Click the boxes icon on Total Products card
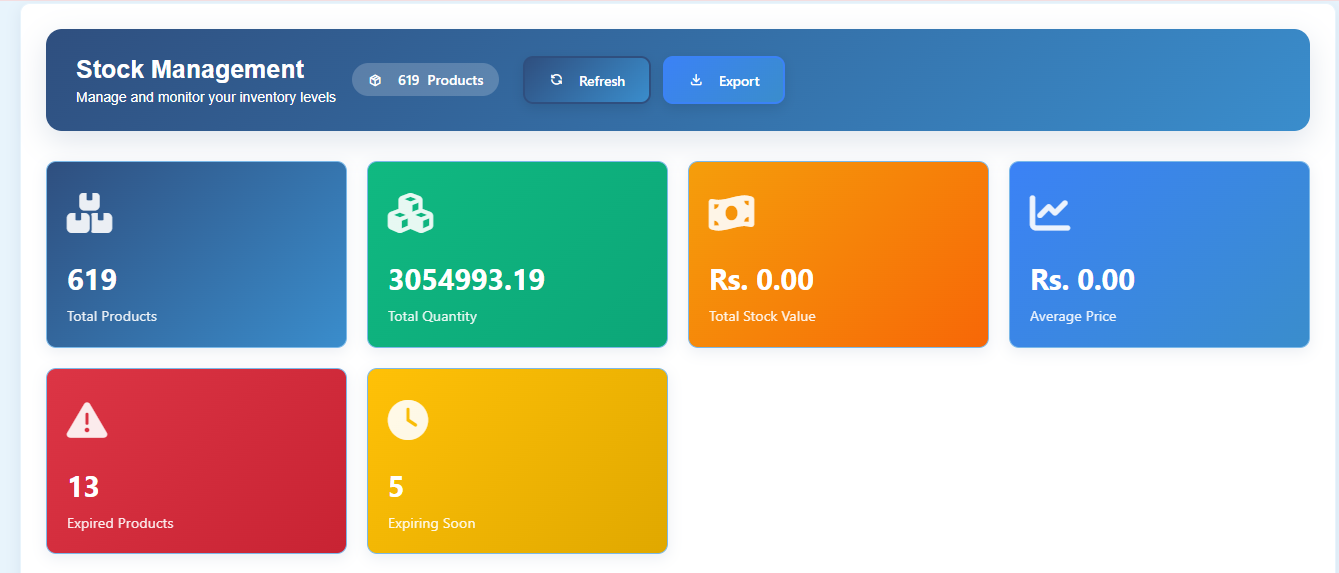Screen dimensions: 1339x573 (x=90, y=213)
